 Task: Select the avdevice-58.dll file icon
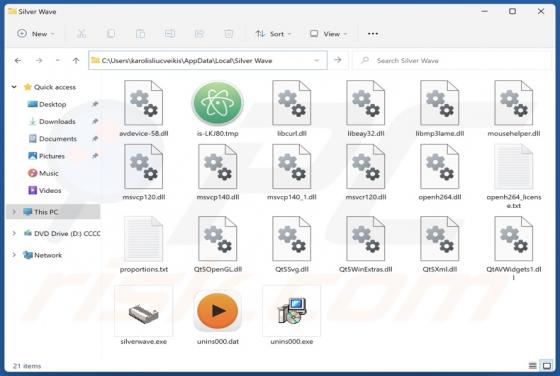144,103
